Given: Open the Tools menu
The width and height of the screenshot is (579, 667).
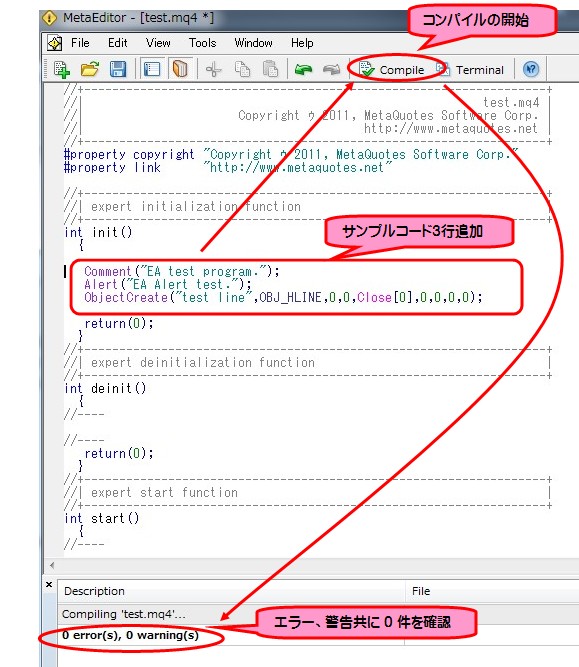Looking at the screenshot, I should [203, 43].
